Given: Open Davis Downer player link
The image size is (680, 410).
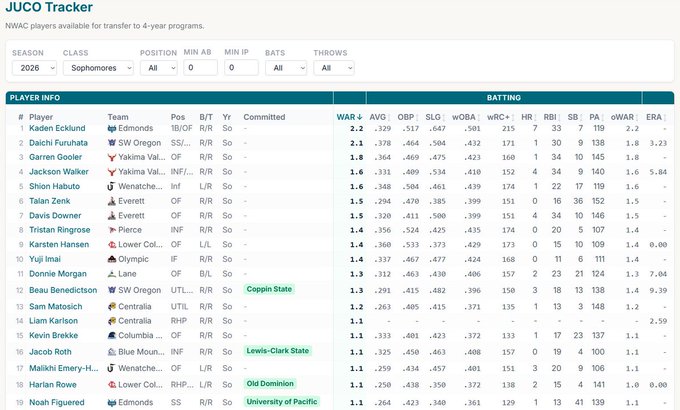Looking at the screenshot, I should coord(55,216).
